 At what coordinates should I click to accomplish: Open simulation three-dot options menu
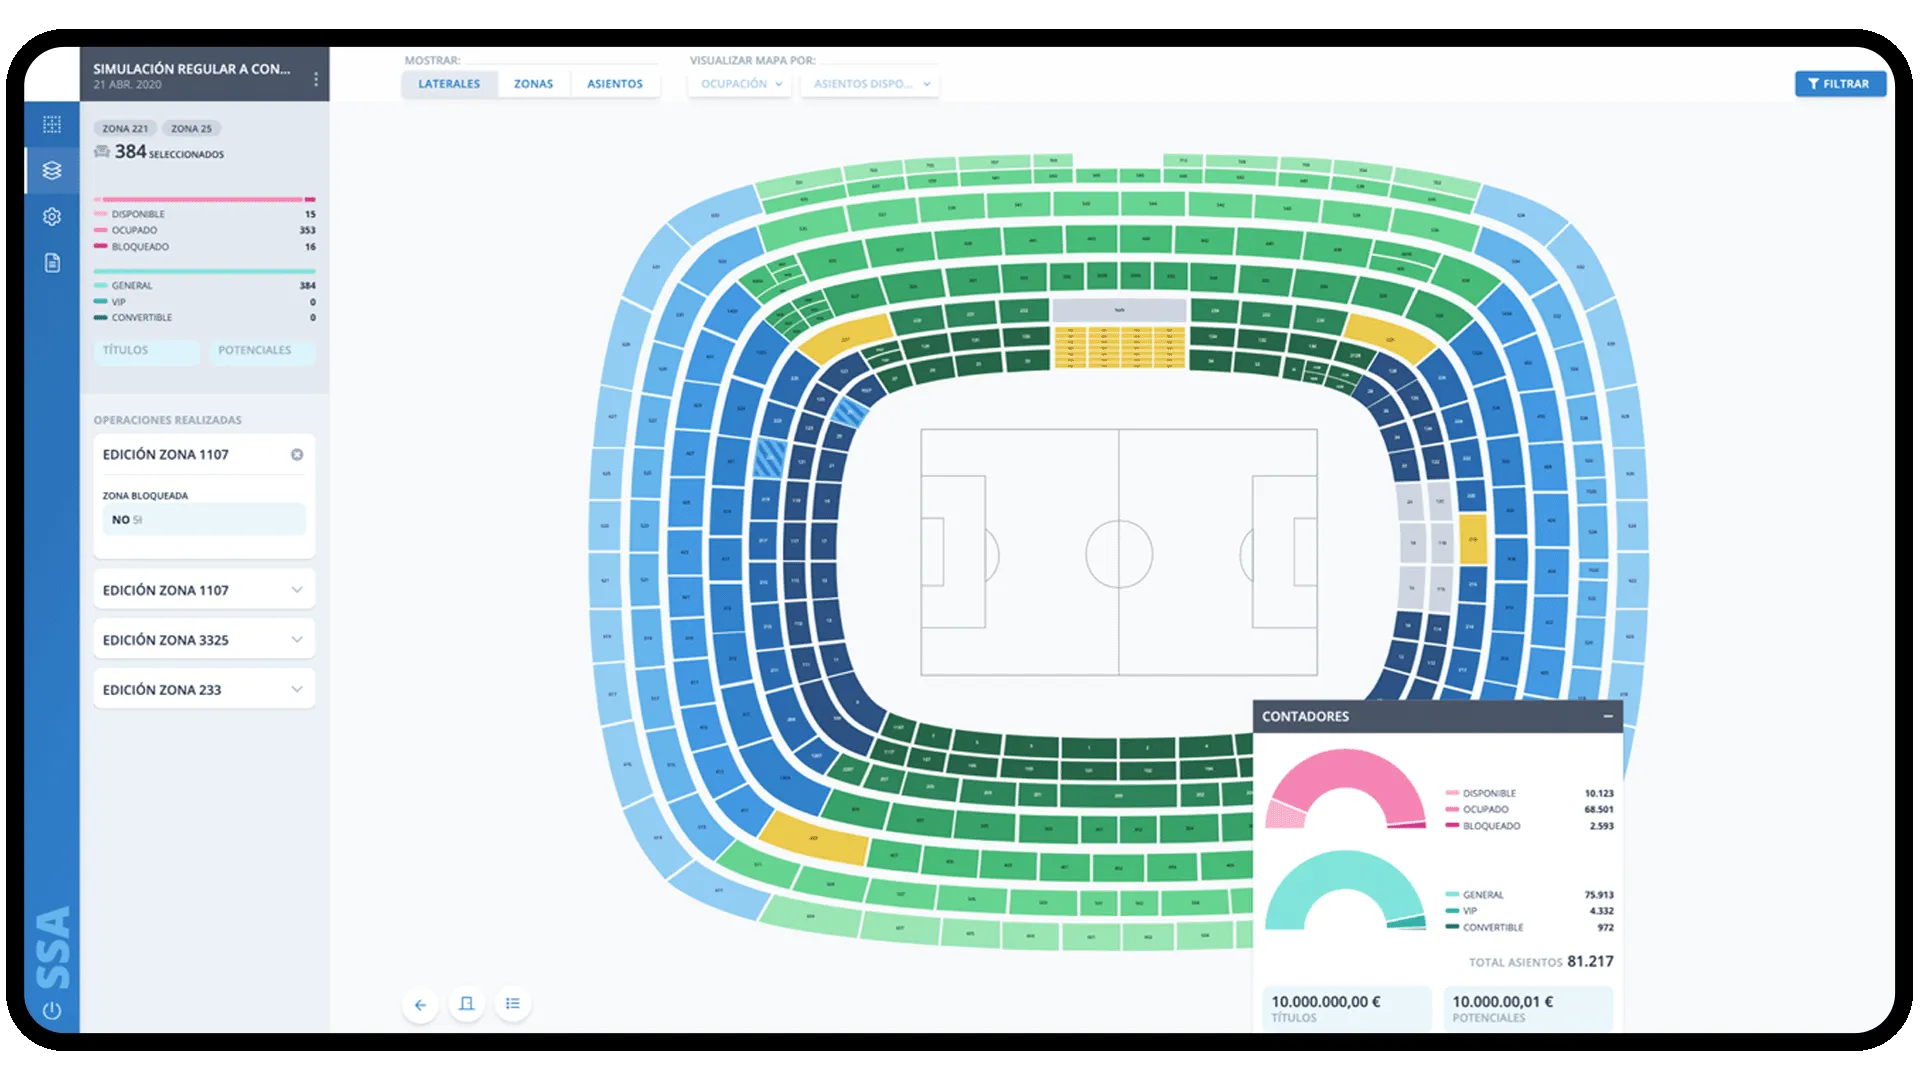[x=316, y=78]
